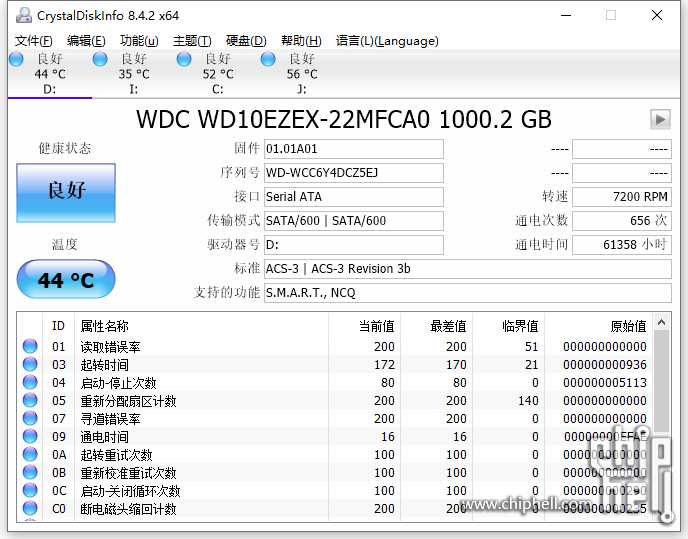Open the 文件(F) menu

coord(34,41)
